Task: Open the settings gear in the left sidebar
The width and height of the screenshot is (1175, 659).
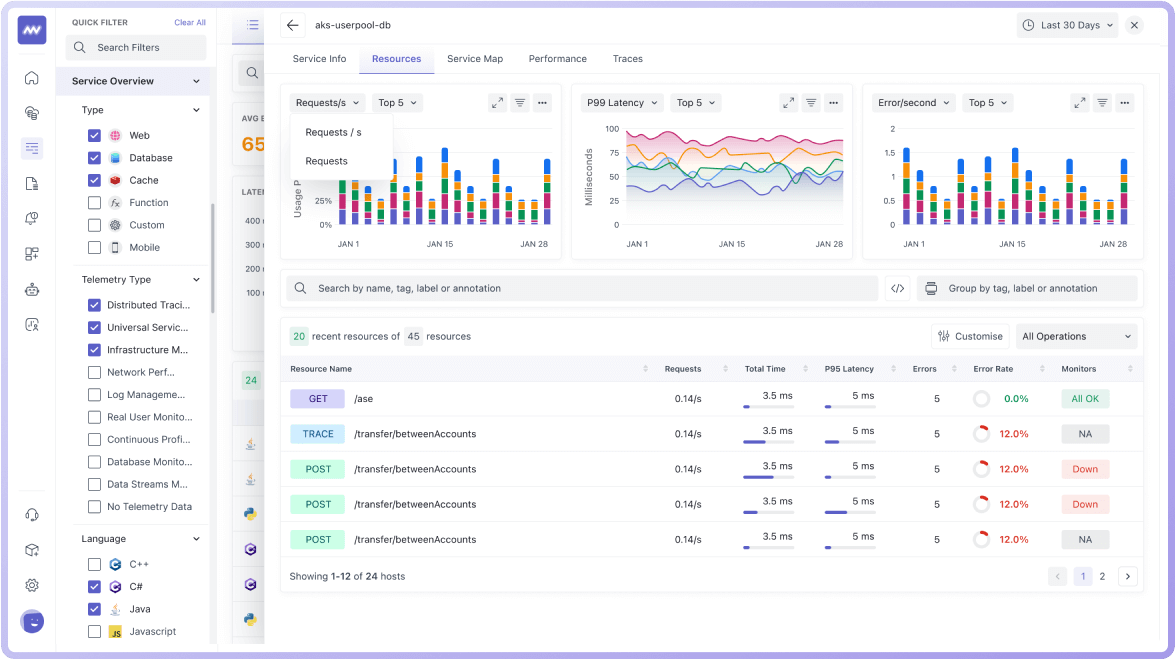Action: tap(32, 585)
